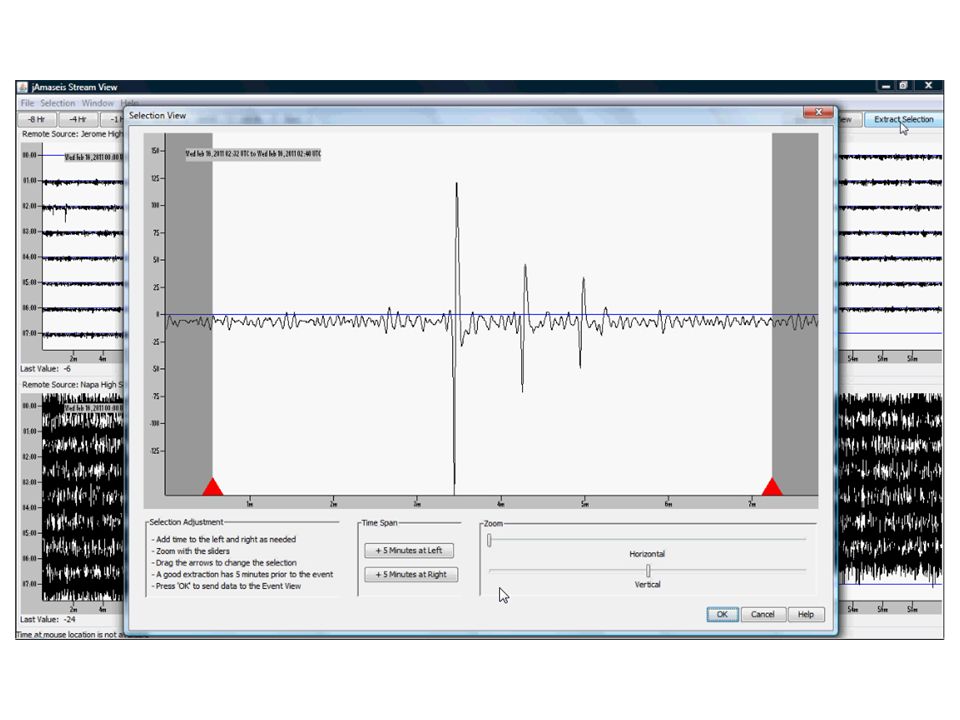The height and width of the screenshot is (720, 960).
Task: Click 'Remote Source: Jerome High' label
Action: (x=72, y=134)
